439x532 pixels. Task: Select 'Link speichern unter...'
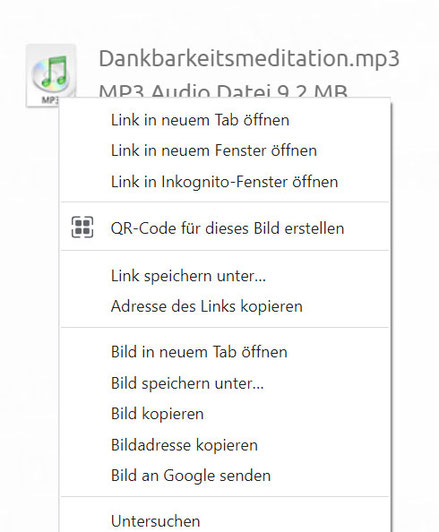point(225,276)
